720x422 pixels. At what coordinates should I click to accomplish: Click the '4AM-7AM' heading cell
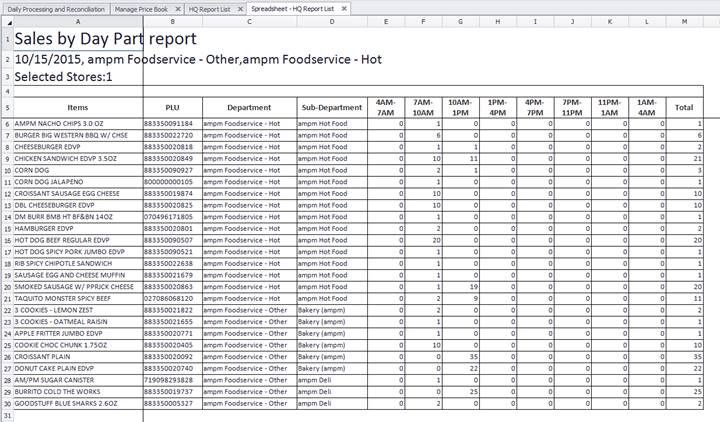click(386, 107)
